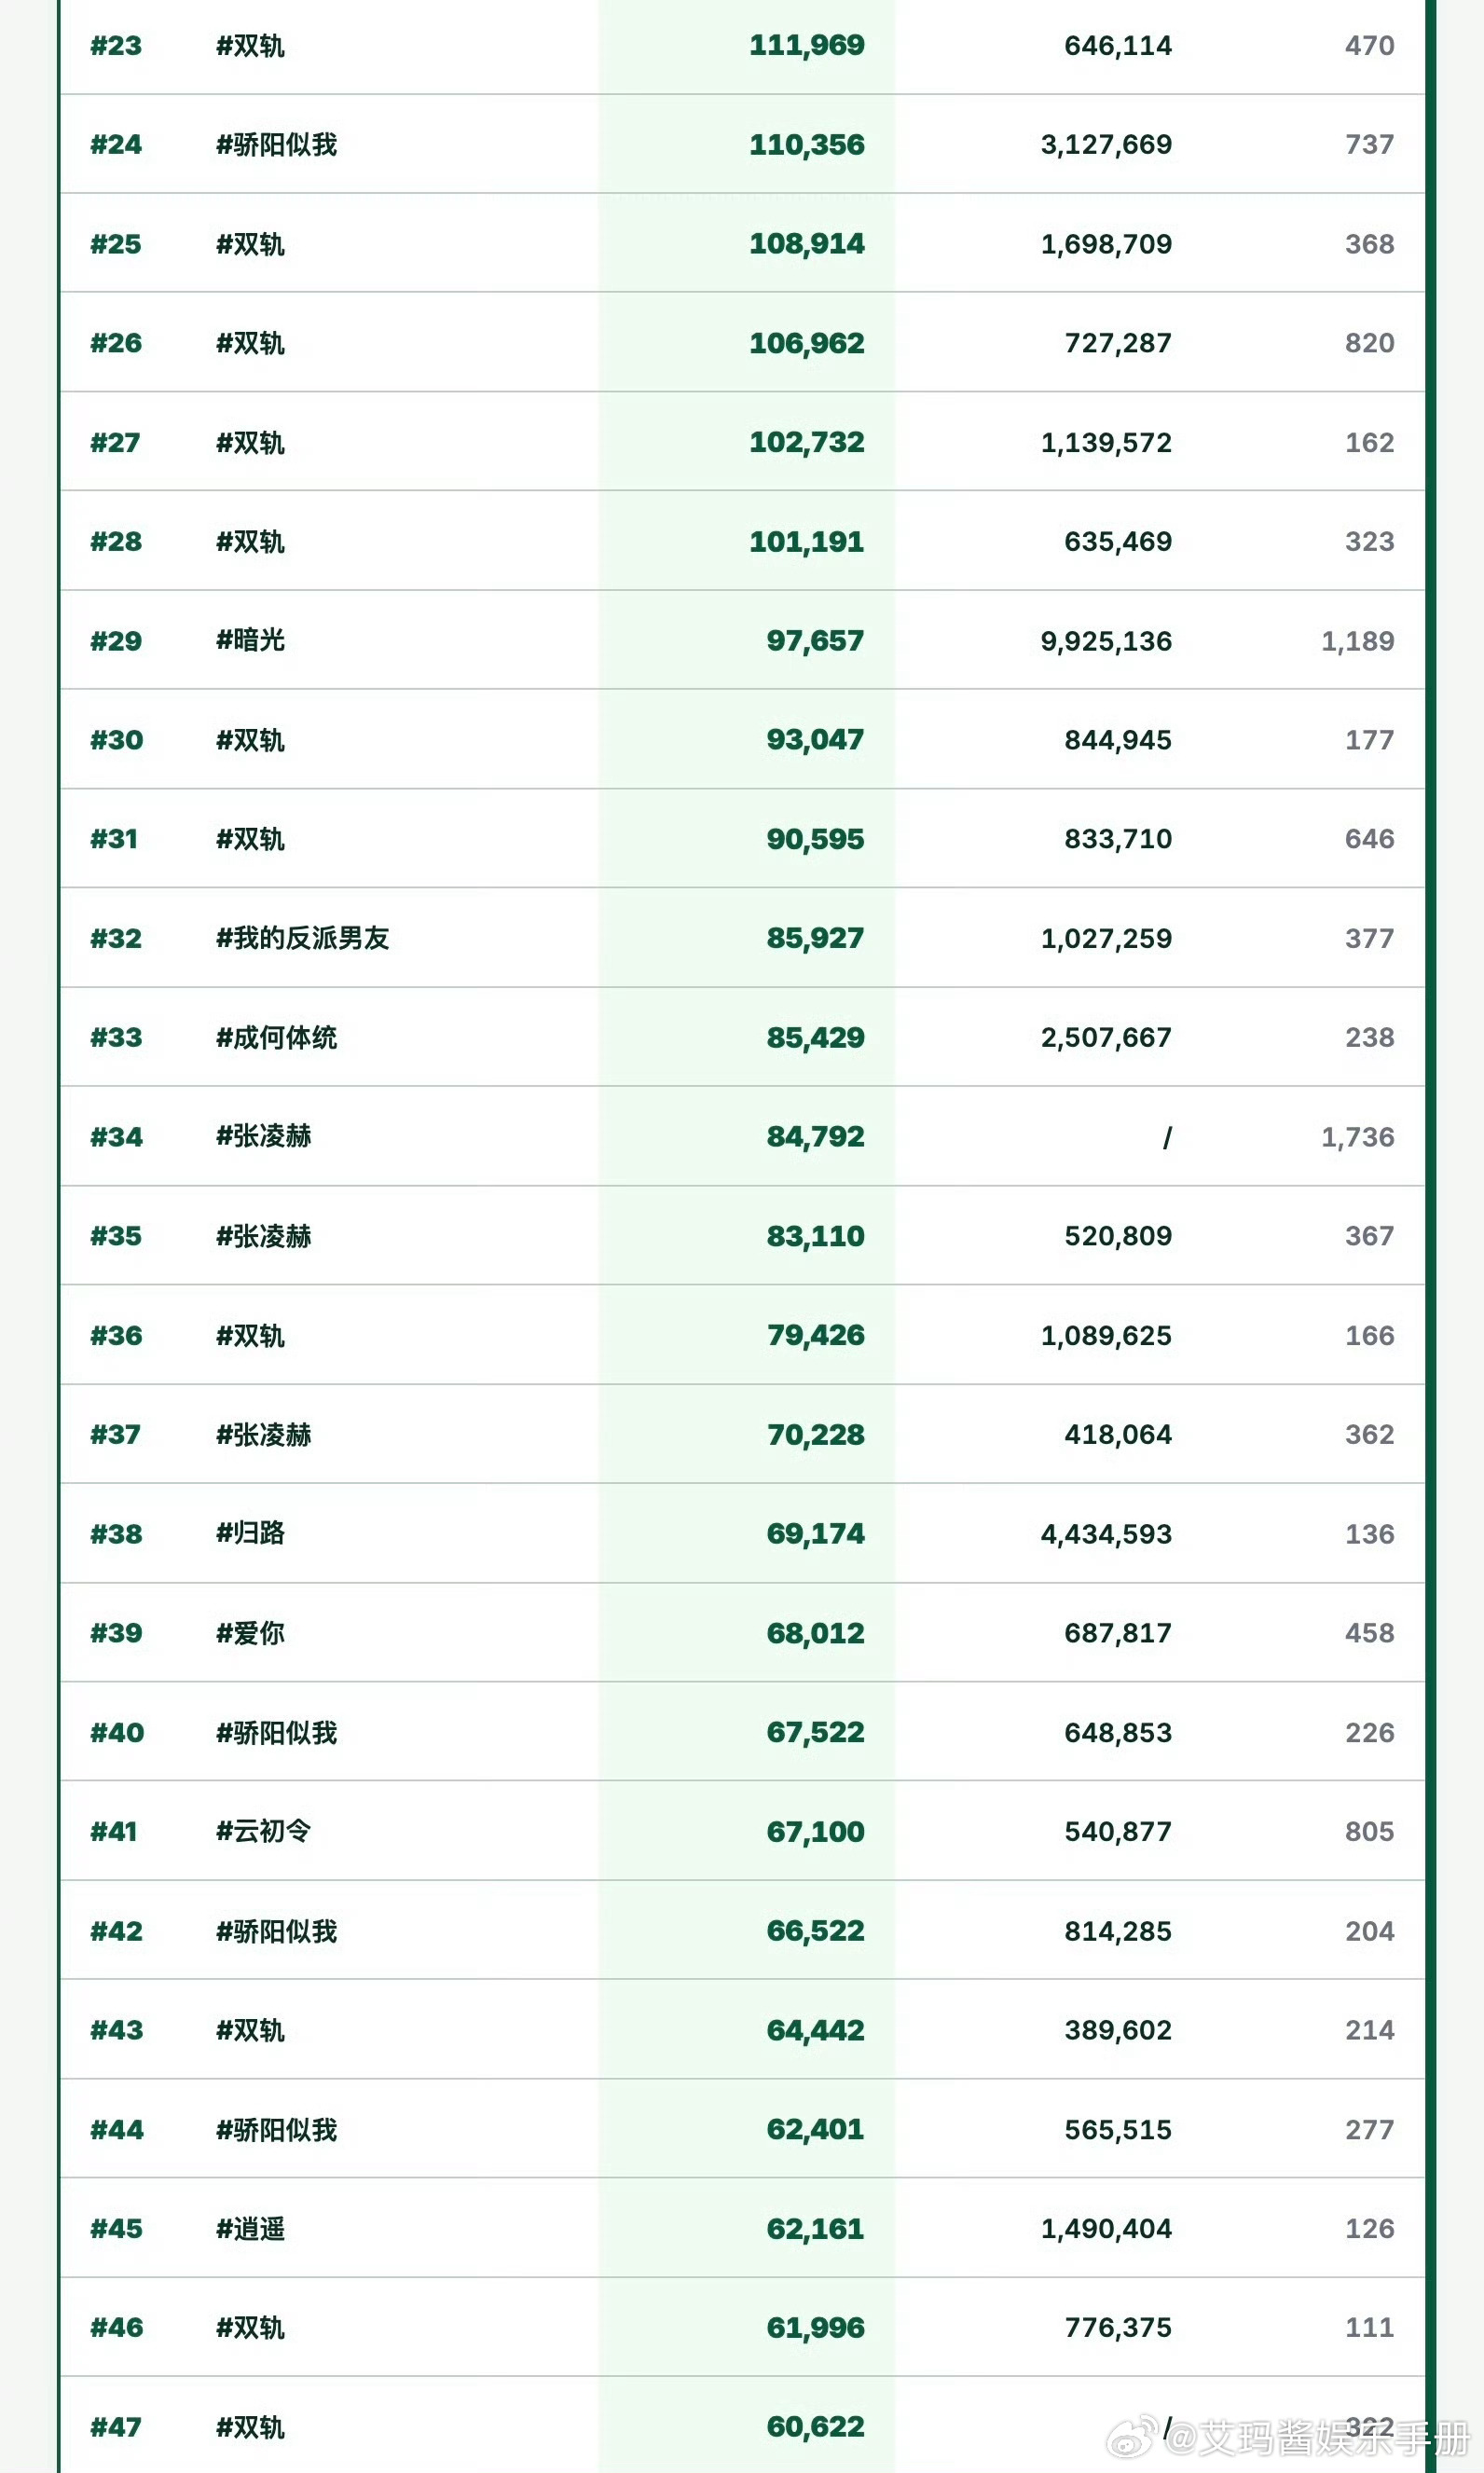
Task: Select the #双轨 hashtag in row #36
Action: pyautogui.click(x=250, y=1335)
